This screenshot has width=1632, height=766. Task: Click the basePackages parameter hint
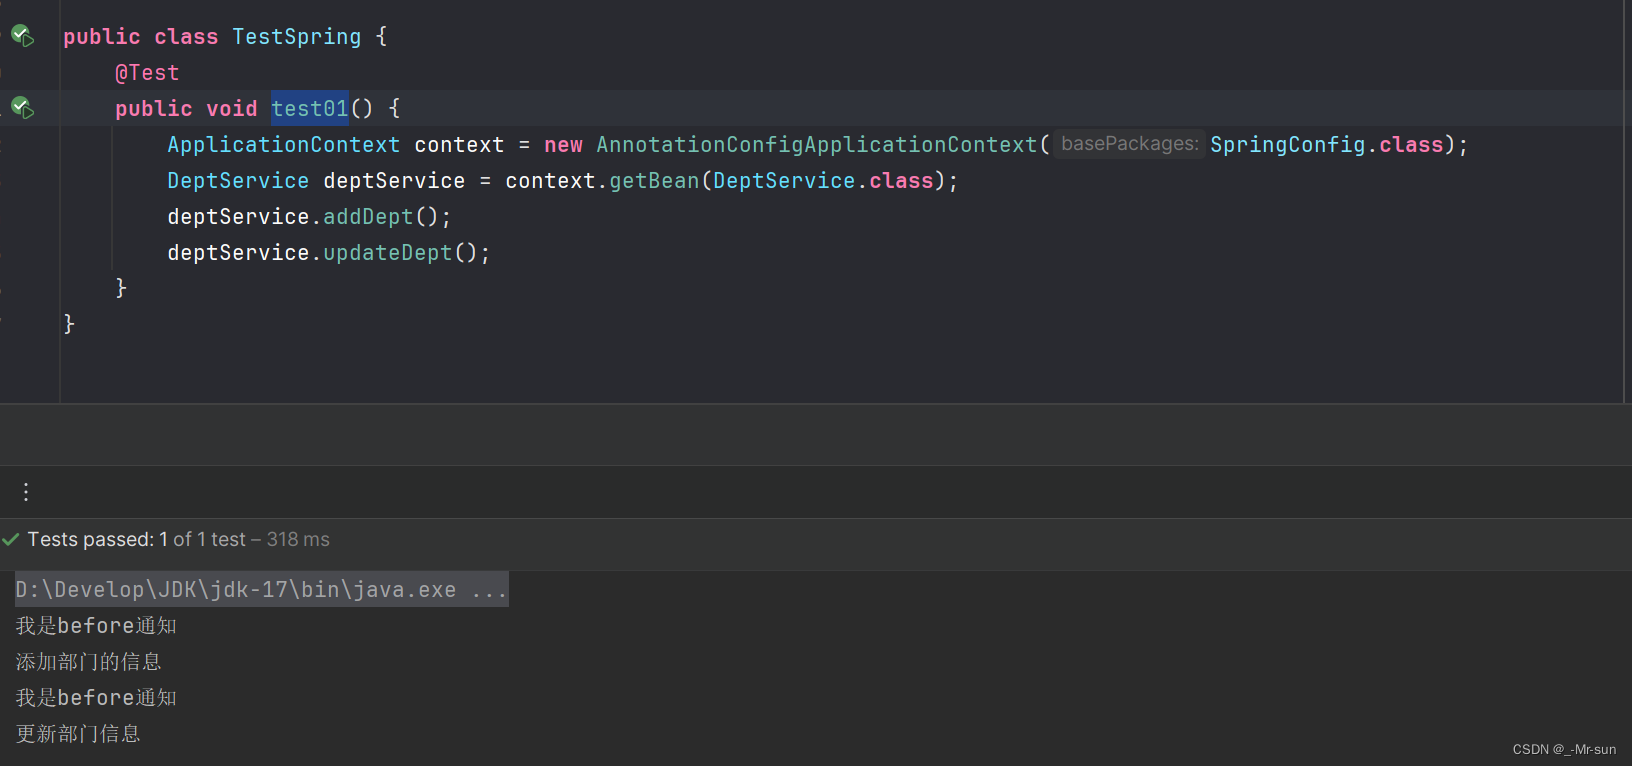1129,144
